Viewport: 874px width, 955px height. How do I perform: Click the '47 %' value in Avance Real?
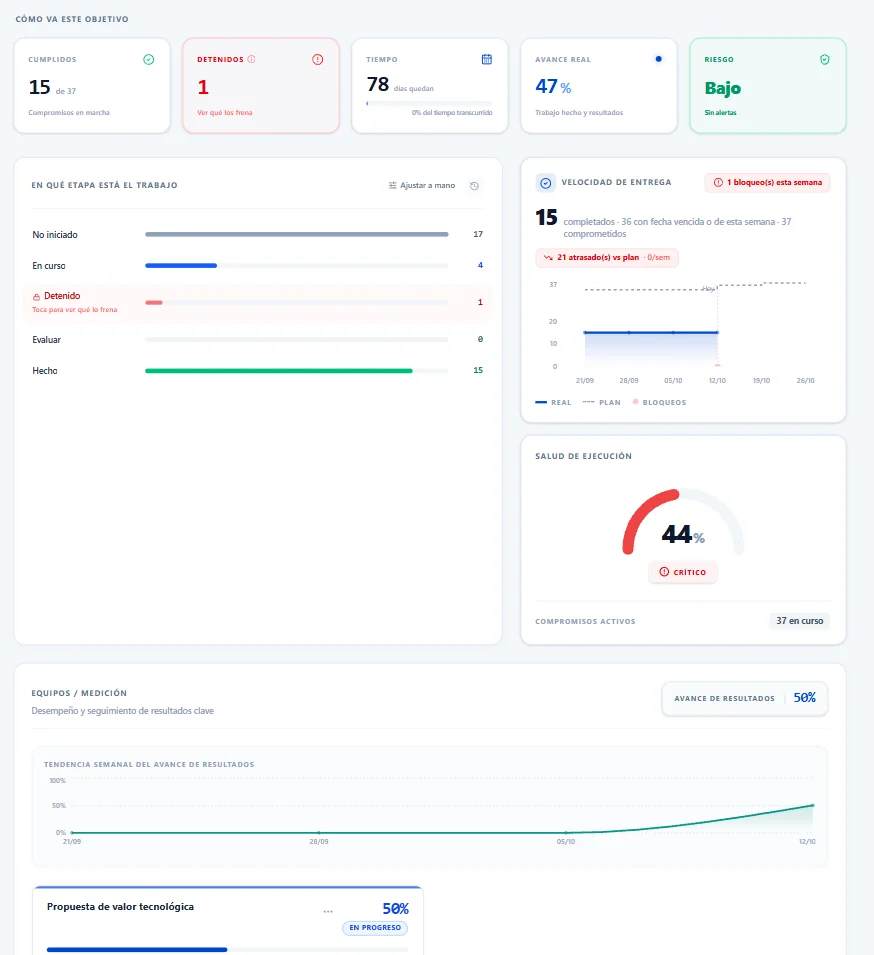tap(553, 87)
